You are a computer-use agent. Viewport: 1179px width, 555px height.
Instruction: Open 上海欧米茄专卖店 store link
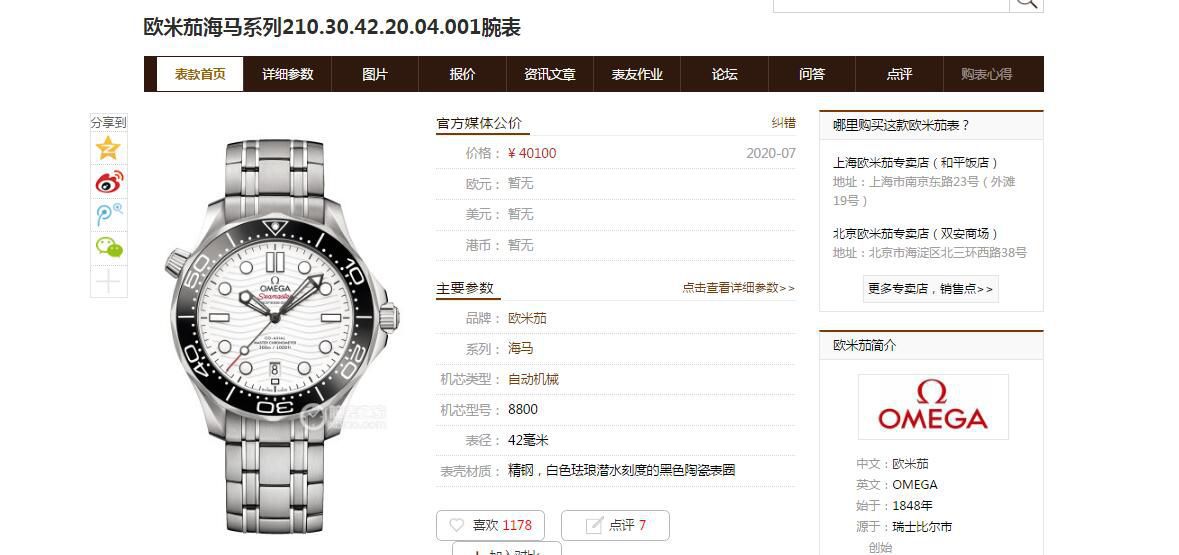coord(915,162)
